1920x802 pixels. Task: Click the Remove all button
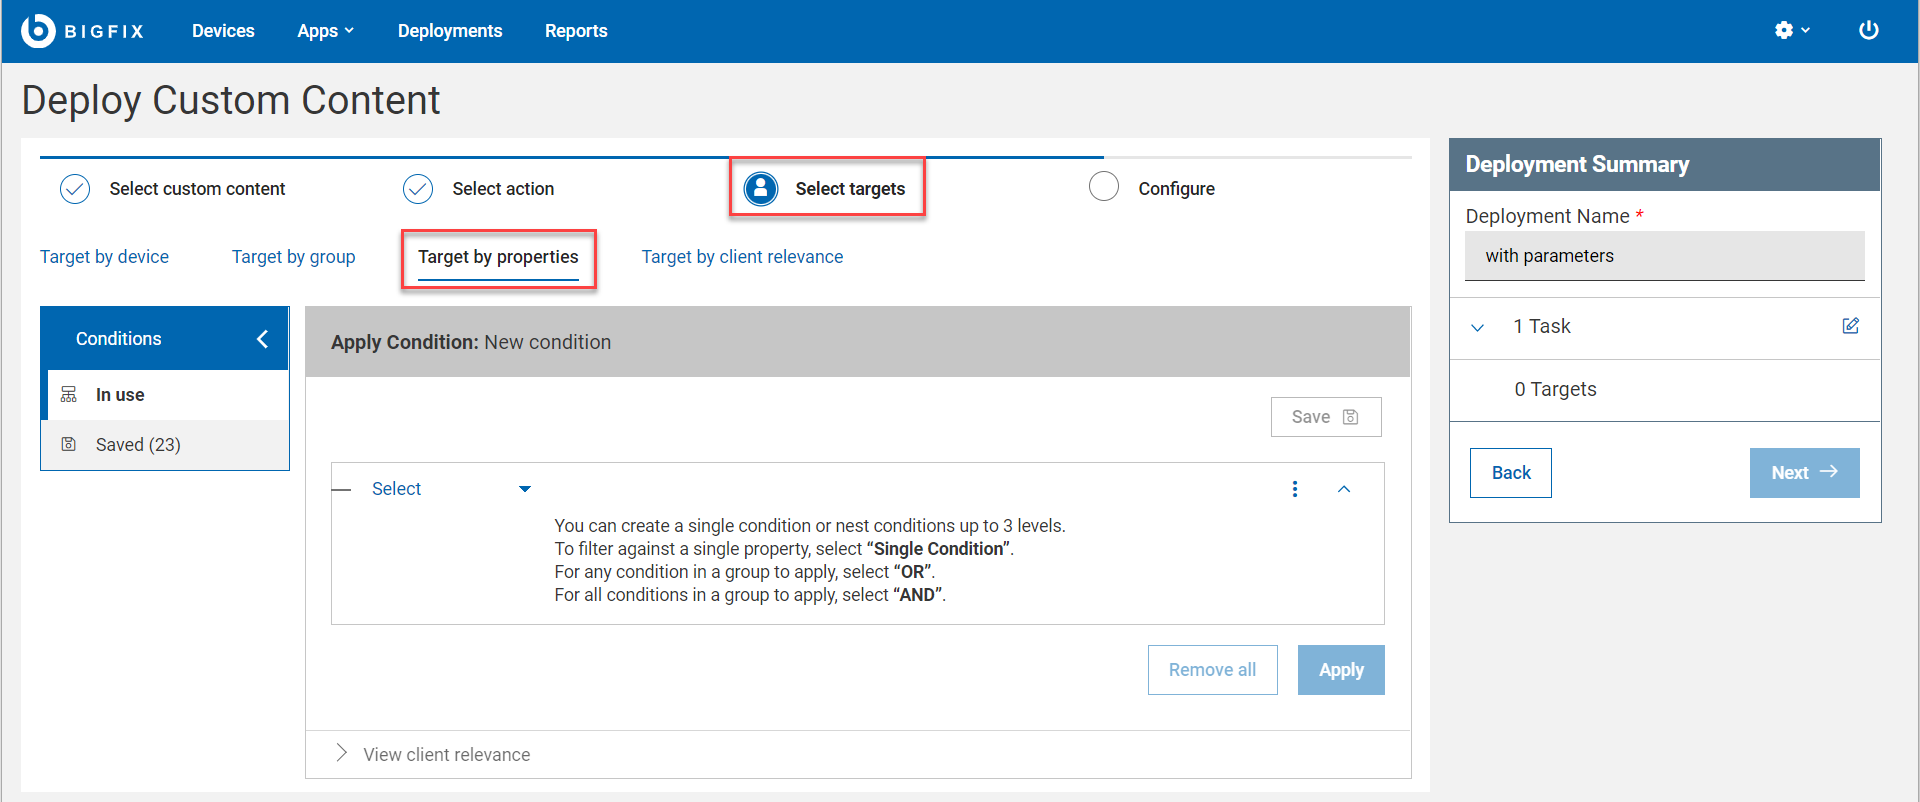pyautogui.click(x=1212, y=670)
